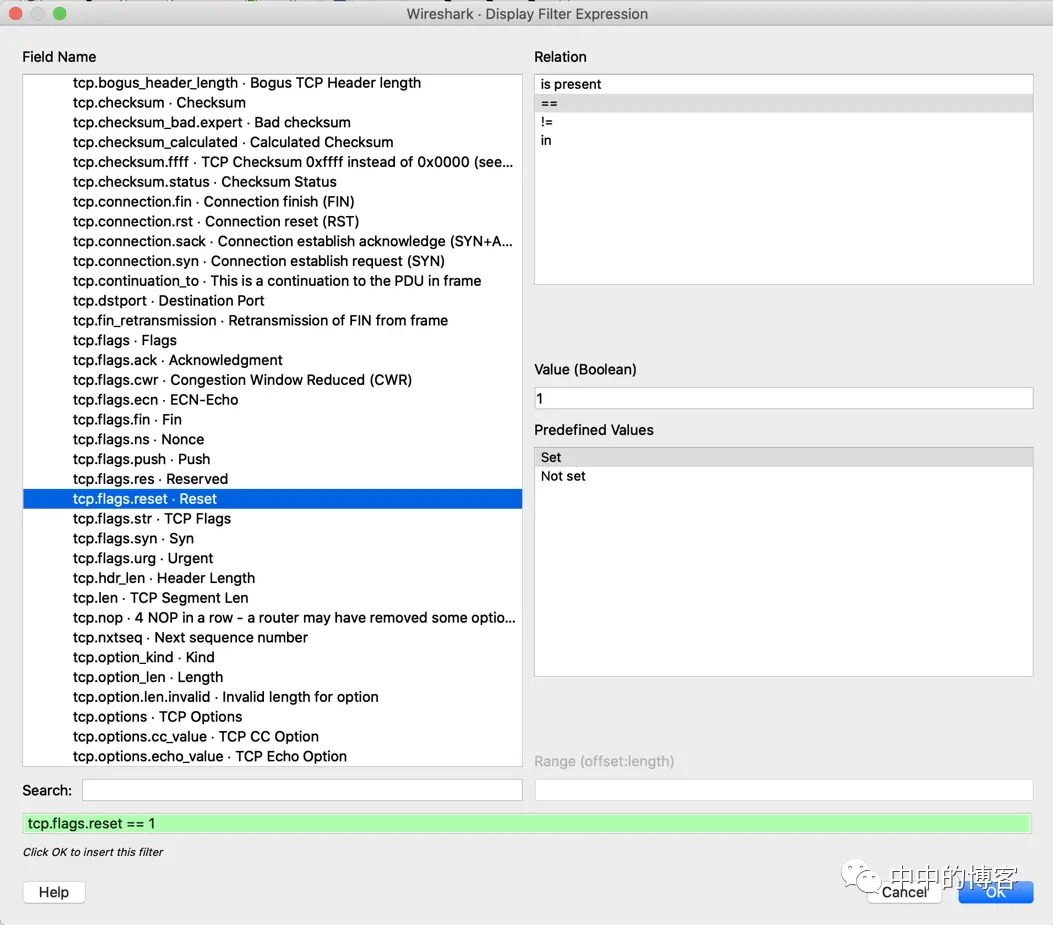This screenshot has height=925, width=1053.
Task: Select tcp.len · TCP Segment Len
Action: pos(273,598)
